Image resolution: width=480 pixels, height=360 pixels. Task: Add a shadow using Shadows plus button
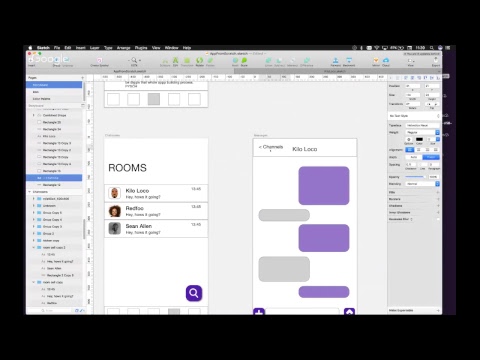[x=438, y=206]
